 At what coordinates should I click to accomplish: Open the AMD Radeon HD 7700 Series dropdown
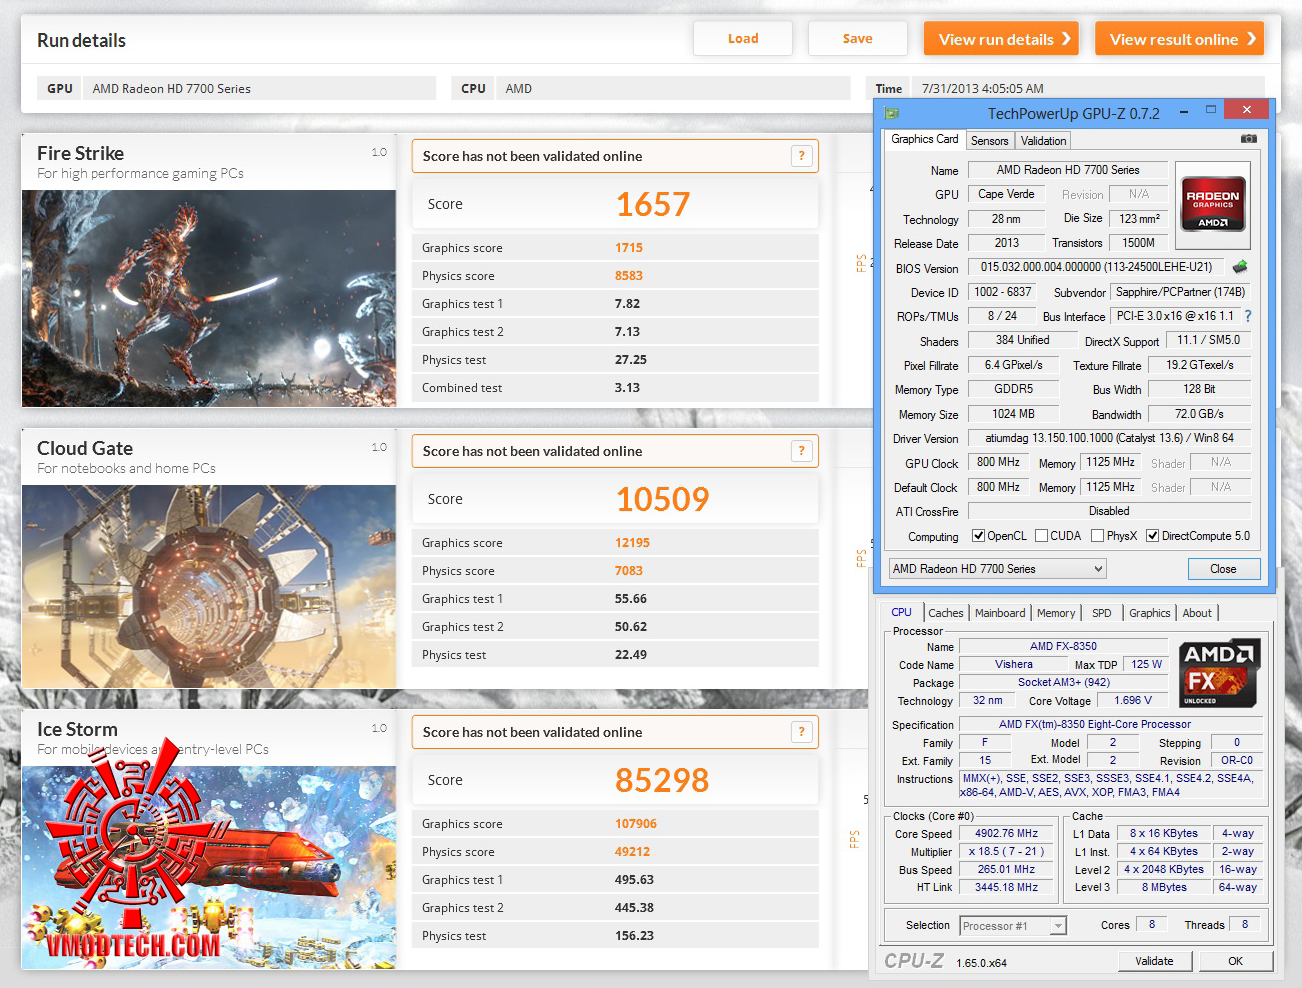click(998, 569)
